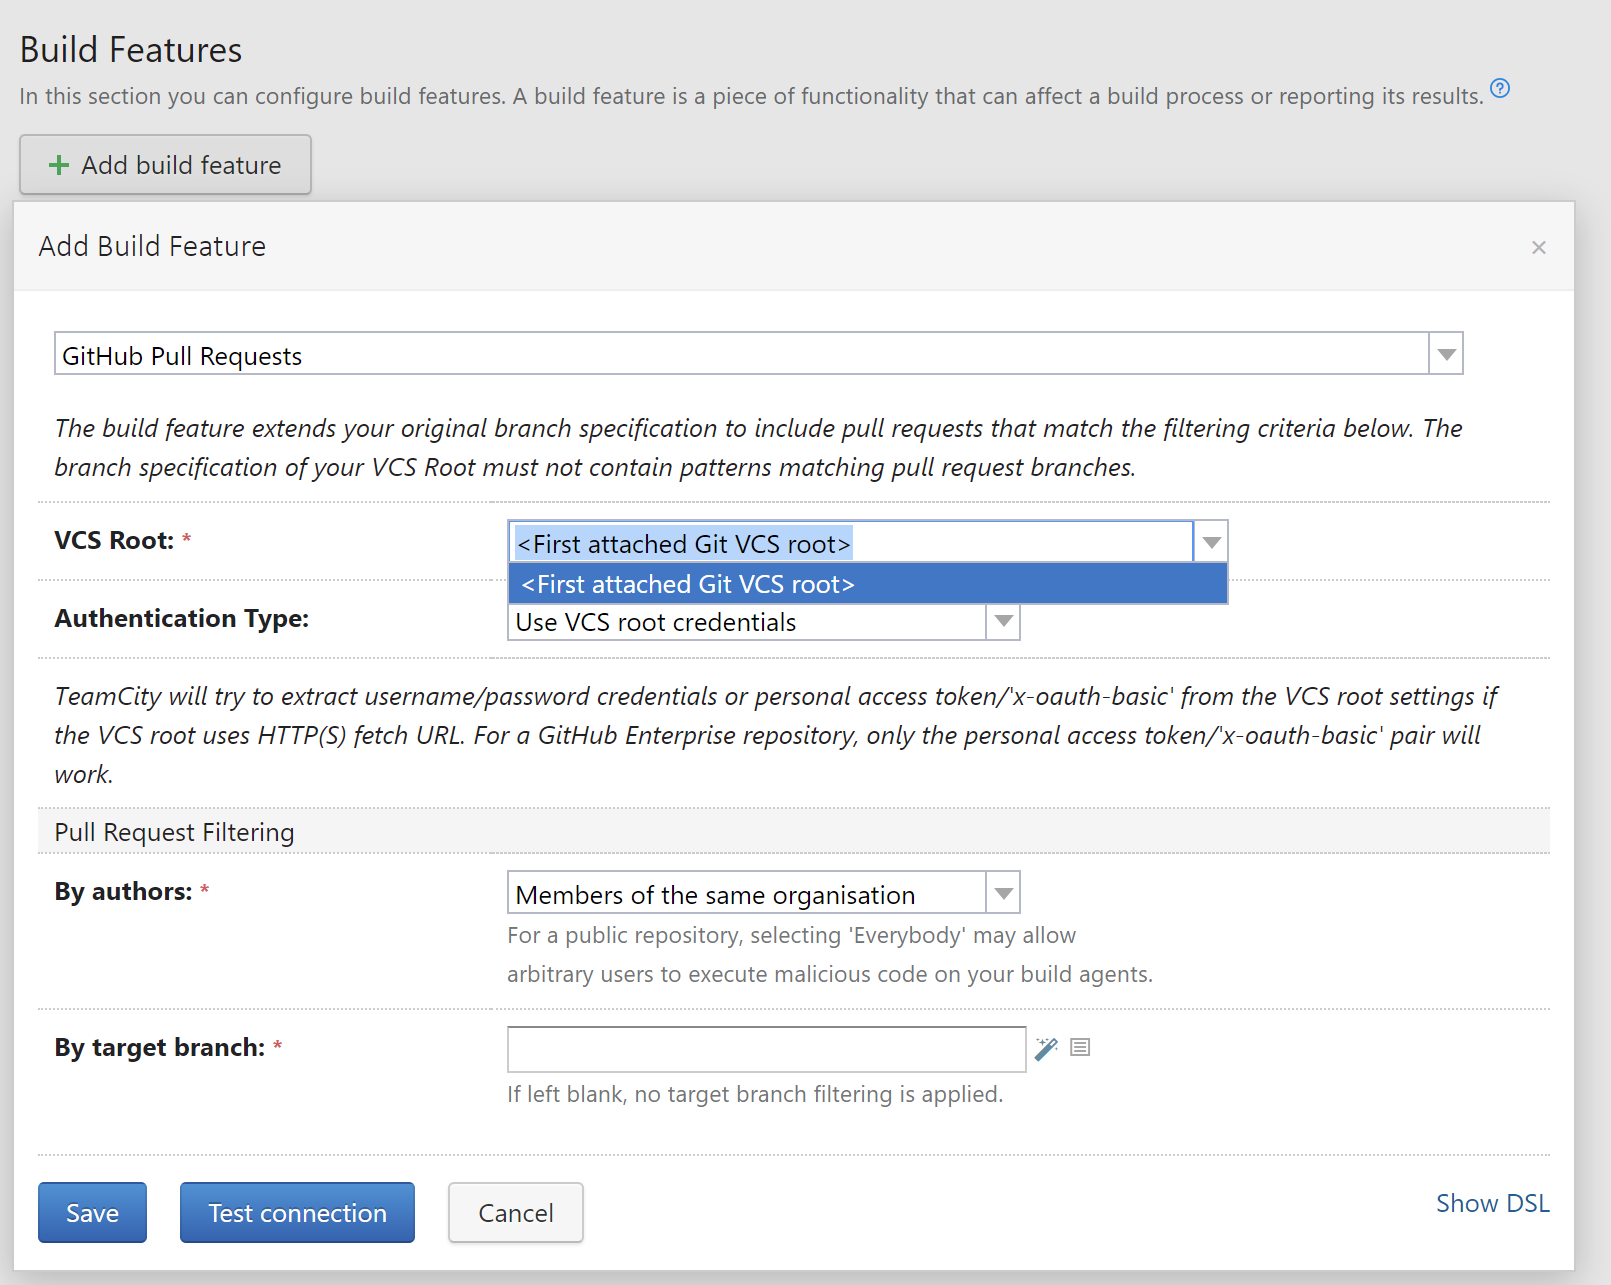1611x1285 pixels.
Task: Save the build feature
Action: coord(92,1212)
